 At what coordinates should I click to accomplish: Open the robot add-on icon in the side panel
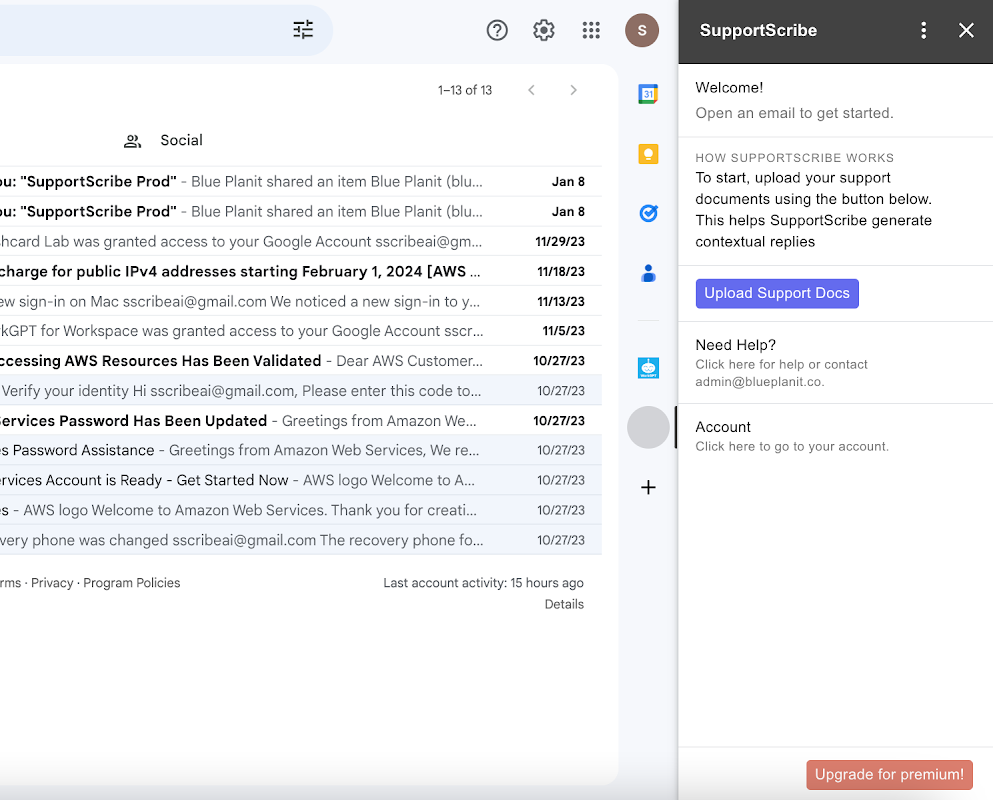click(648, 368)
